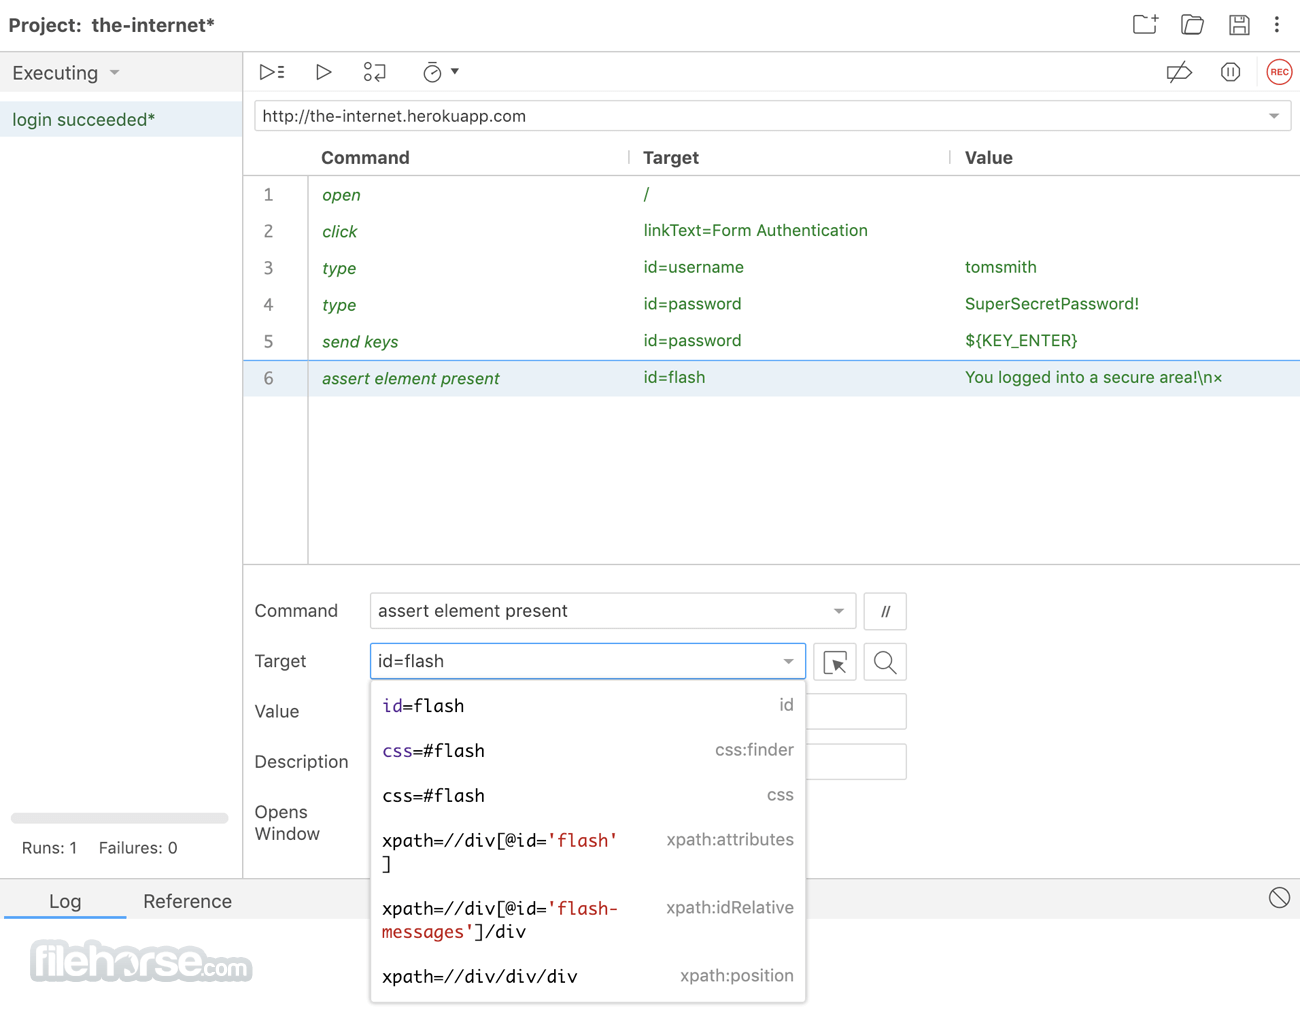Image resolution: width=1300 pixels, height=1012 pixels.
Task: Select target in page with pointer icon
Action: [835, 661]
